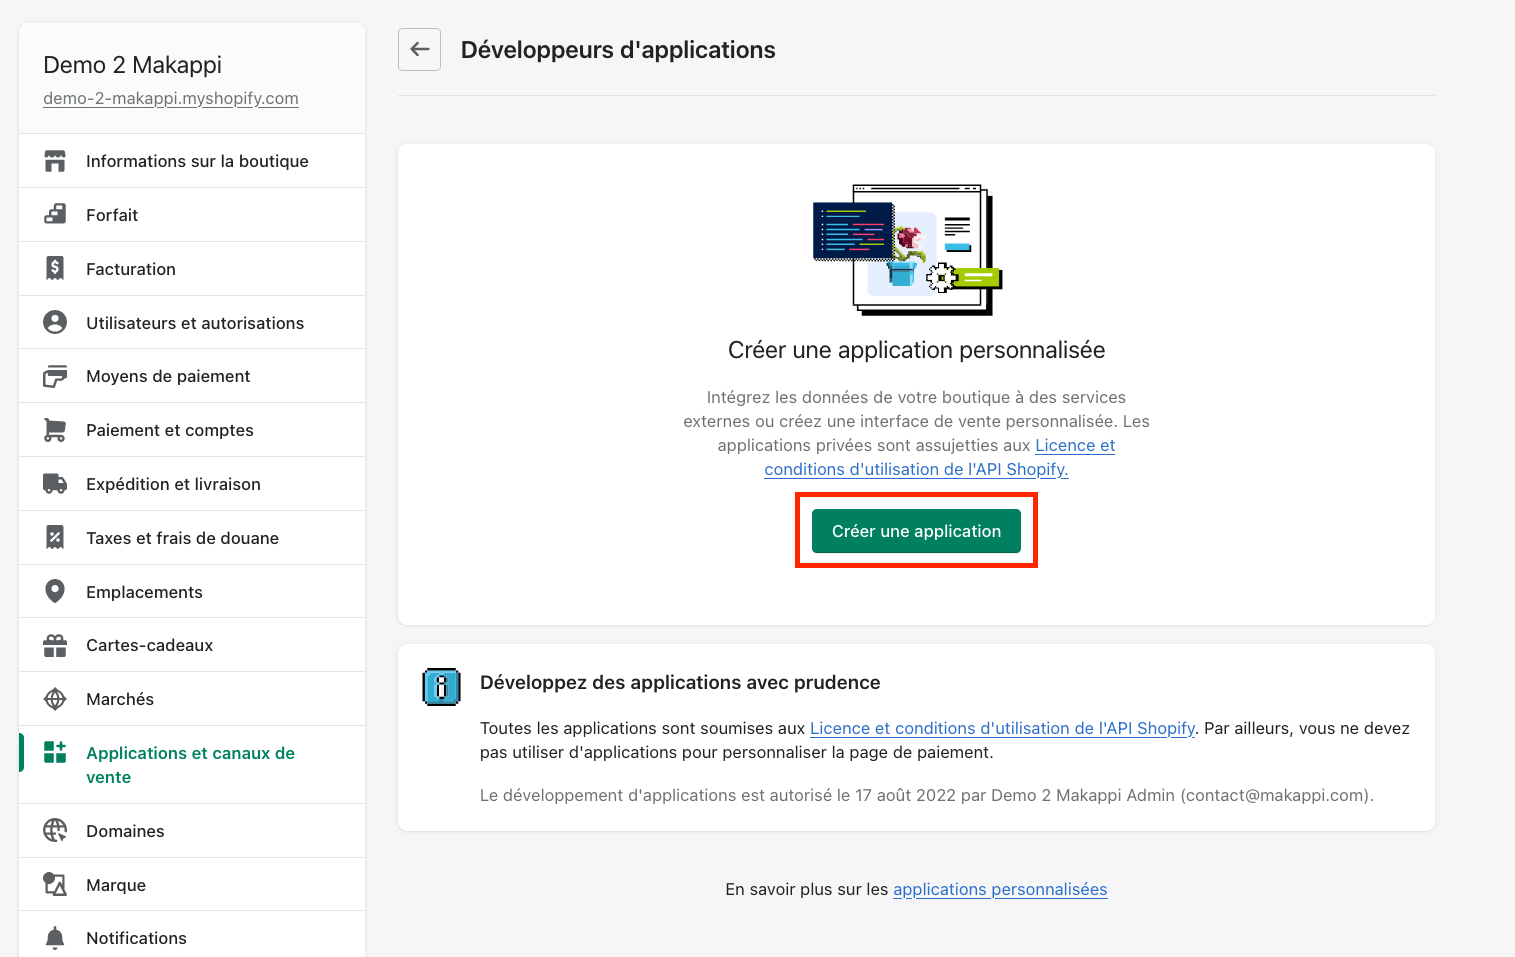Viewport: 1515px width, 957px height.
Task: Click the user icon for Utilisateurs et autorisations
Action: pos(55,322)
